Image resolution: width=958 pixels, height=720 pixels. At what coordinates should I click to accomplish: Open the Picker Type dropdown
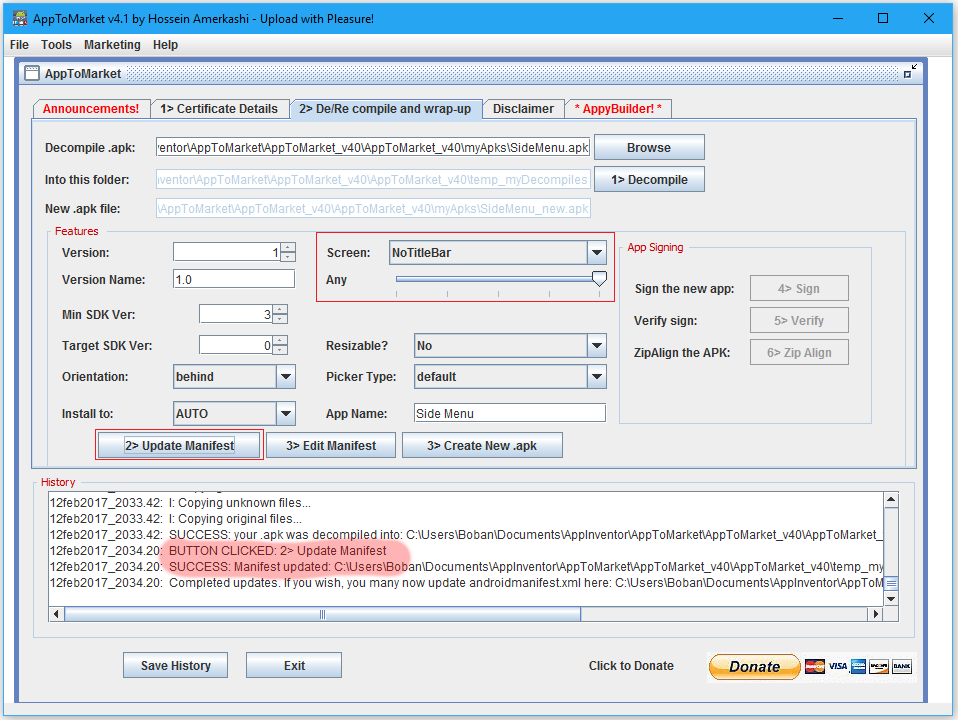596,377
